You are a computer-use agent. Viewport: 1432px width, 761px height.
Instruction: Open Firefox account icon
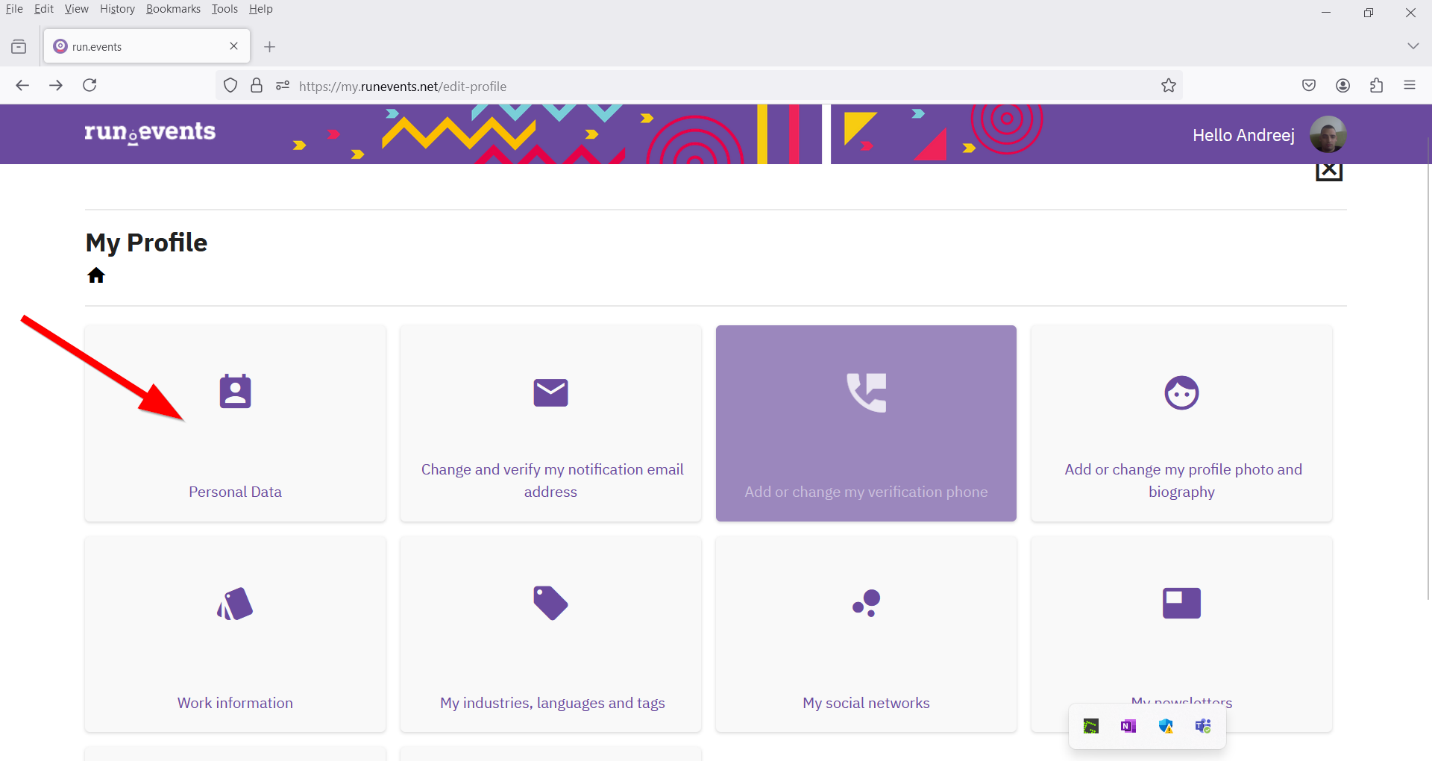1343,86
